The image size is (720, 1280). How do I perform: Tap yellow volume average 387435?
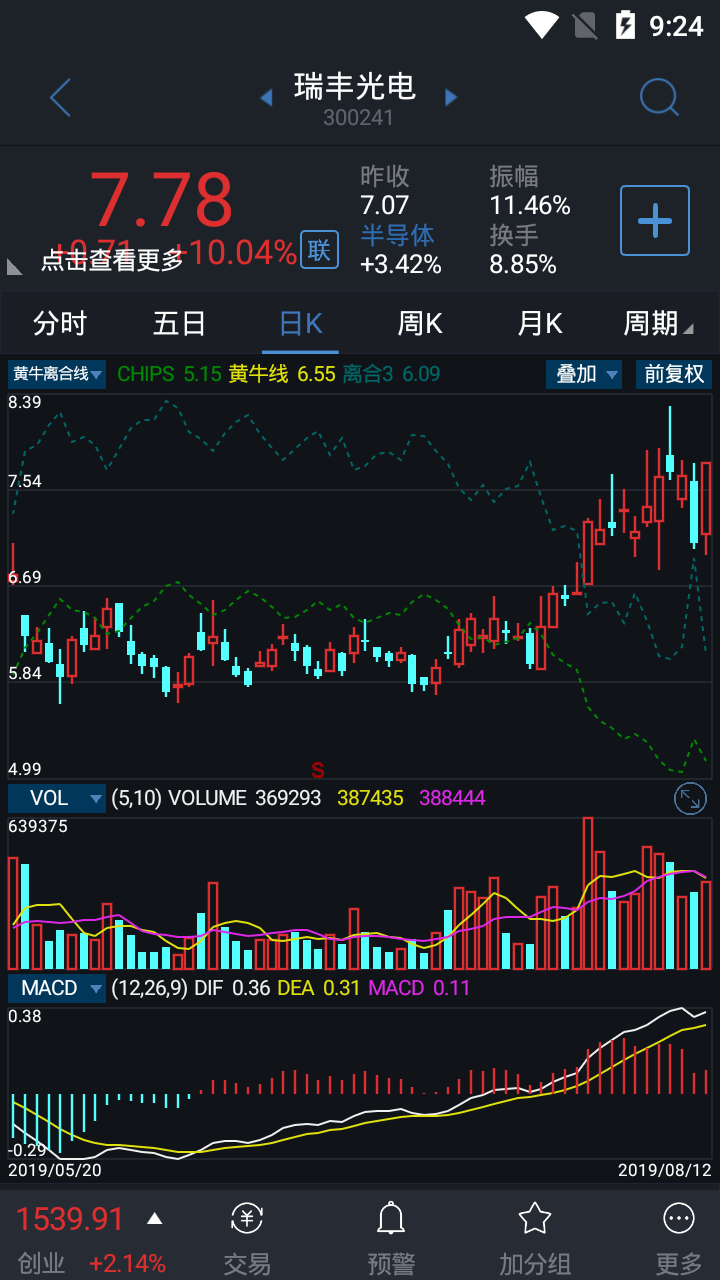coord(370,798)
